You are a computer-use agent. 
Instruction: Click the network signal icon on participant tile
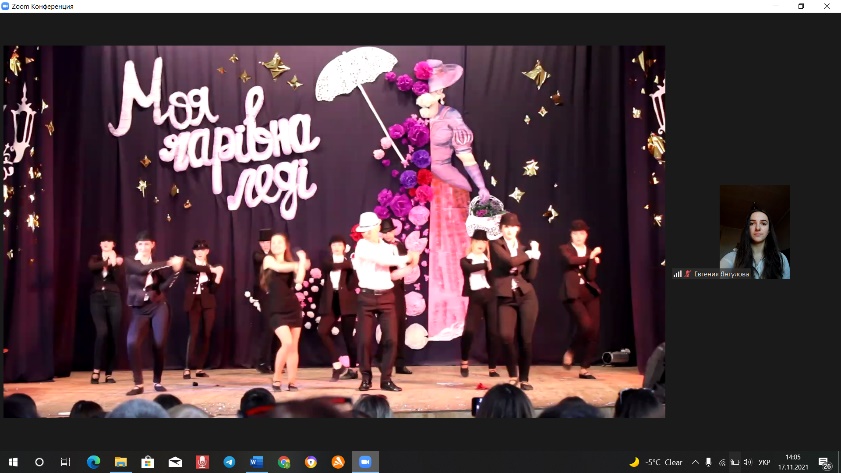point(677,273)
